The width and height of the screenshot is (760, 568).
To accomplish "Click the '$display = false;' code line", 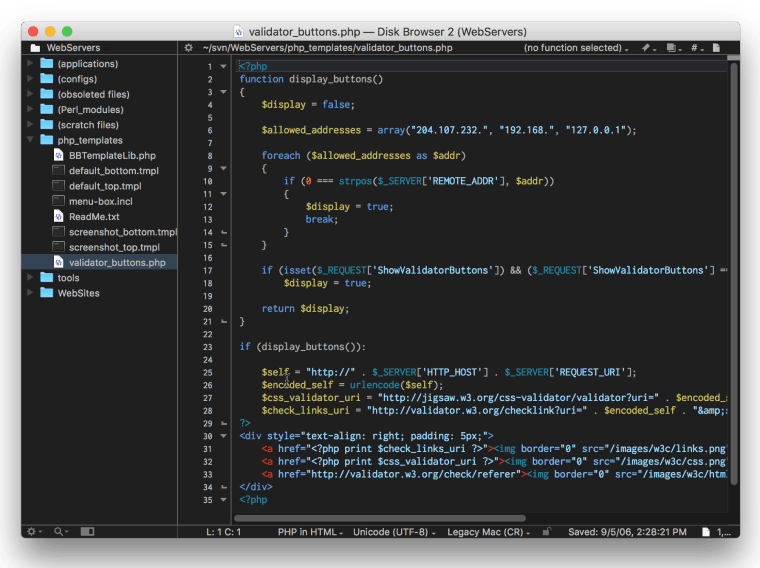I will [x=308, y=105].
